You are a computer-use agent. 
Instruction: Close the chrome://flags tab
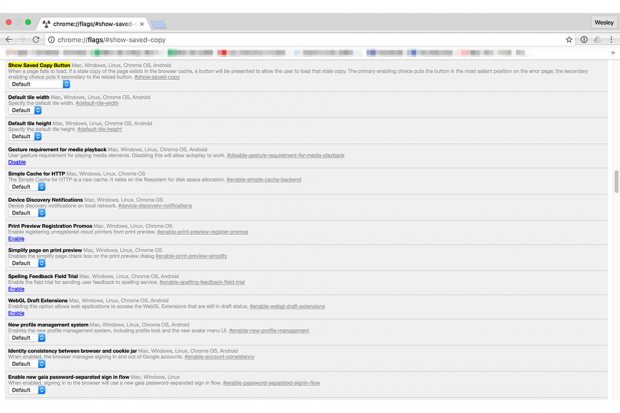tap(141, 23)
